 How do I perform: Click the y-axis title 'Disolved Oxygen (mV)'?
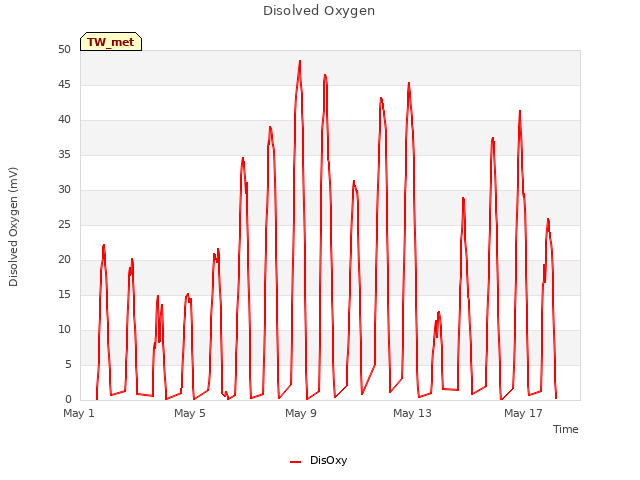pyautogui.click(x=13, y=227)
